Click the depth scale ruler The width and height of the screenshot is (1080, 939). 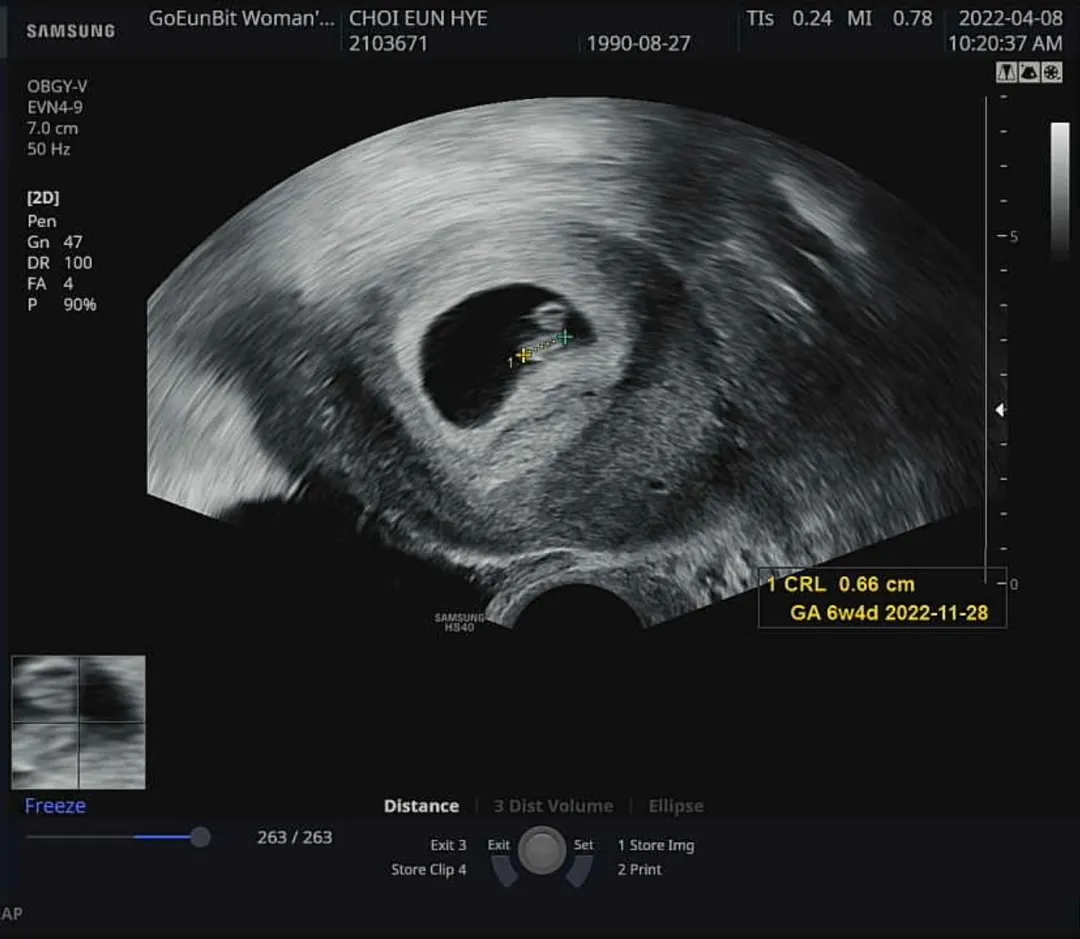pyautogui.click(x=1002, y=340)
